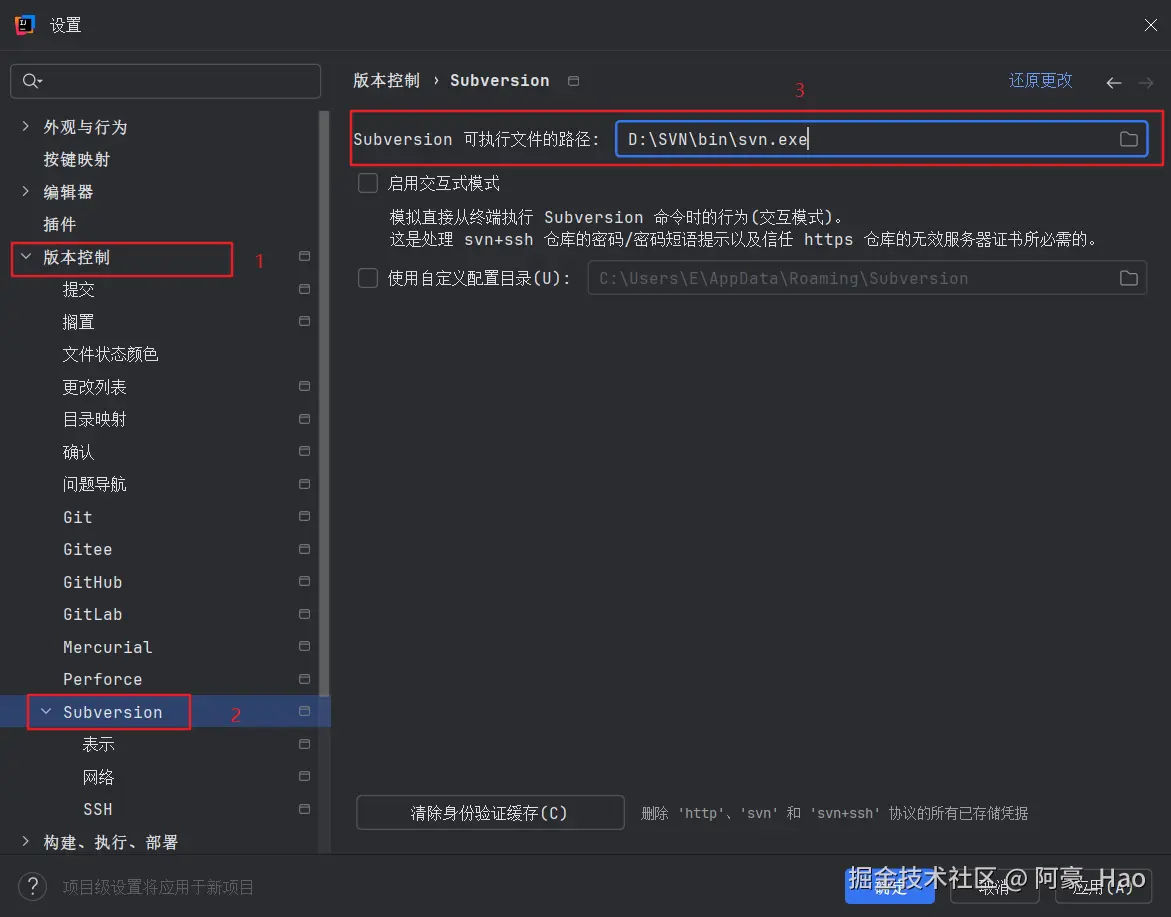Click the settings search field

tap(166, 81)
